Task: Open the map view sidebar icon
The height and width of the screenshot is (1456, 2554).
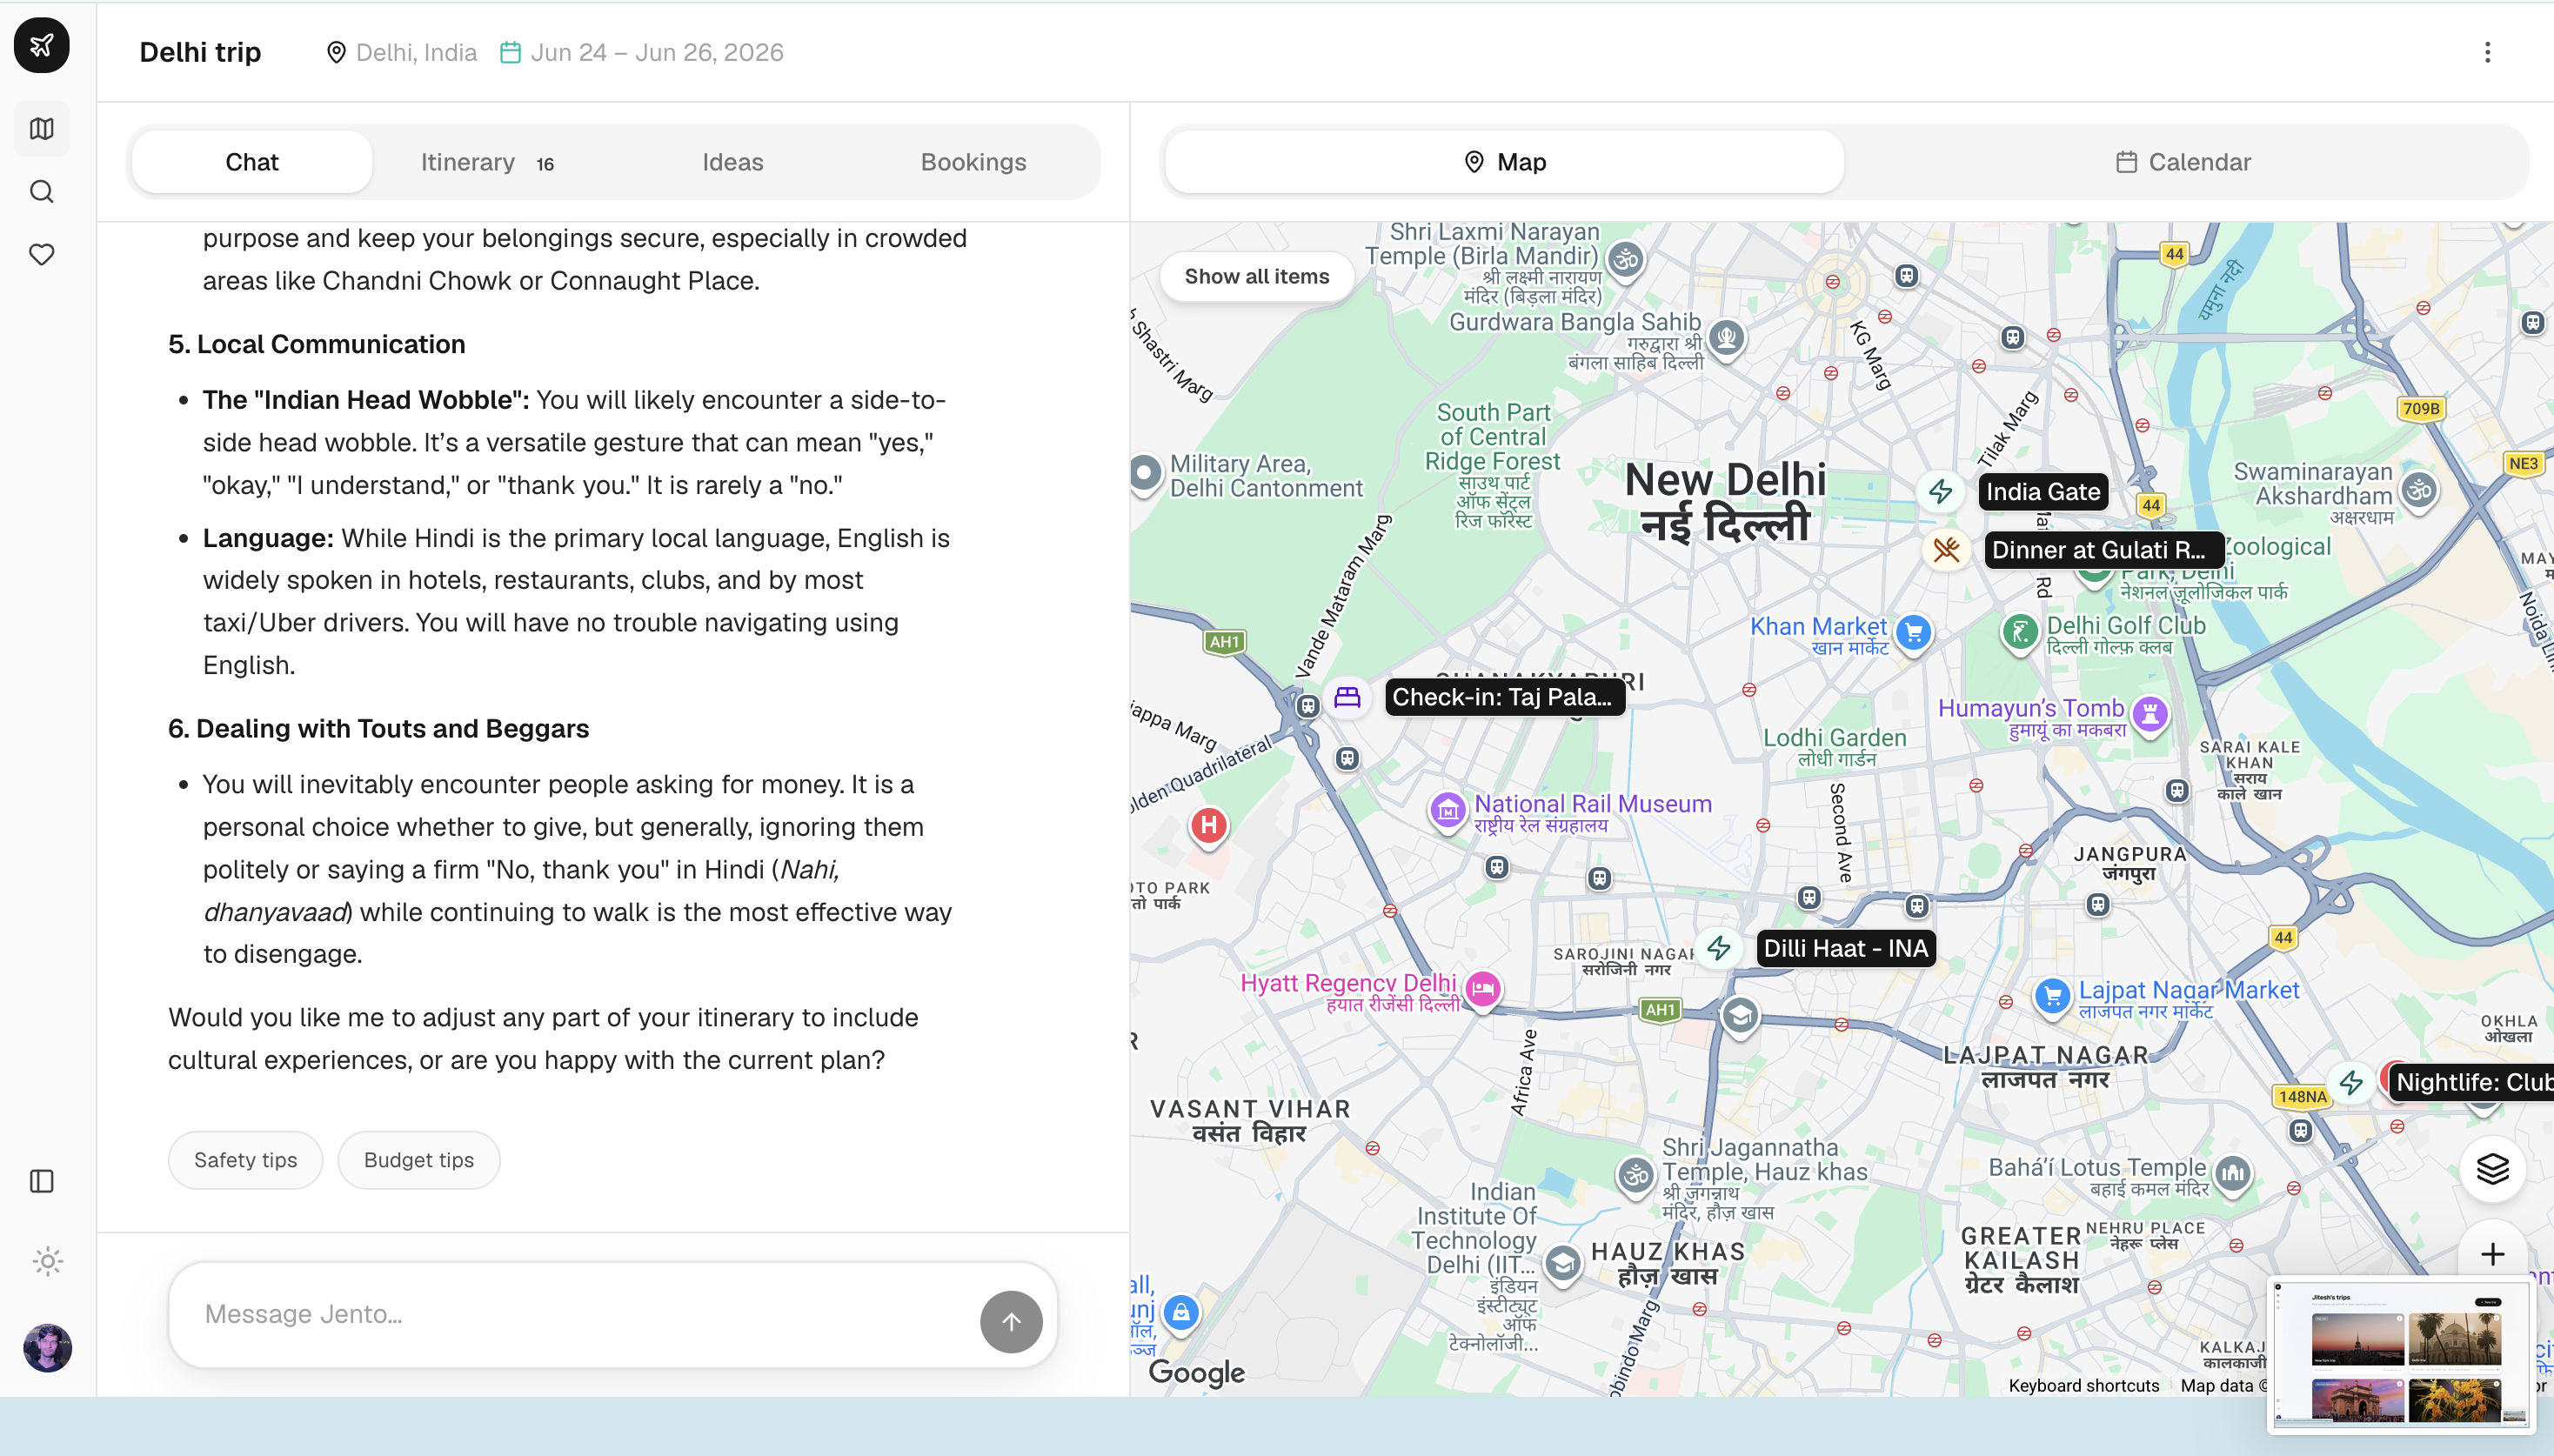Action: click(x=42, y=129)
